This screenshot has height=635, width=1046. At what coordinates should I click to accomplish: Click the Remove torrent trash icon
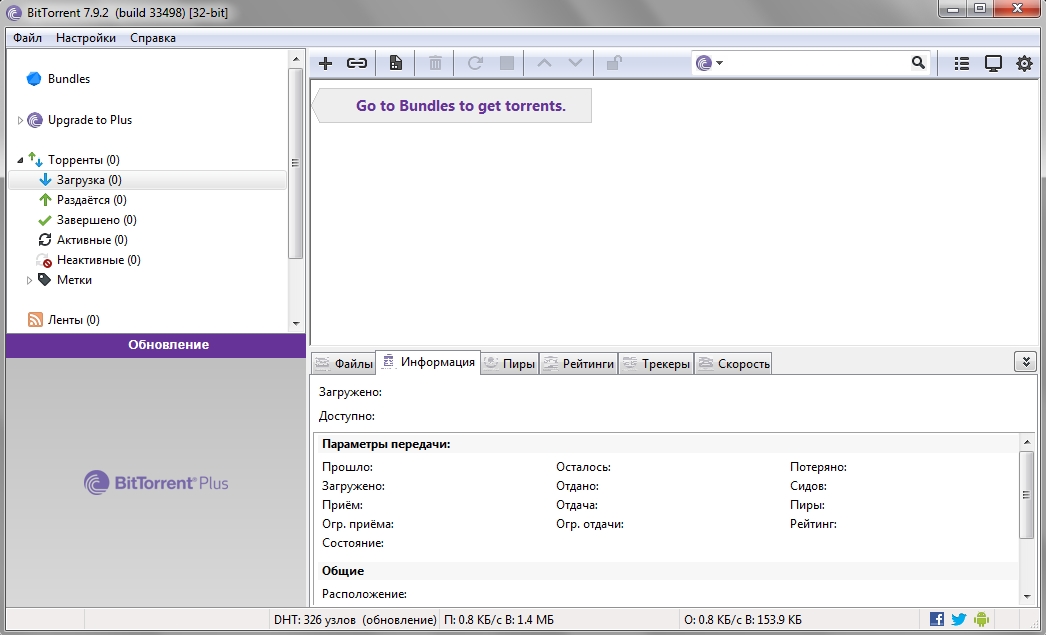[x=435, y=63]
